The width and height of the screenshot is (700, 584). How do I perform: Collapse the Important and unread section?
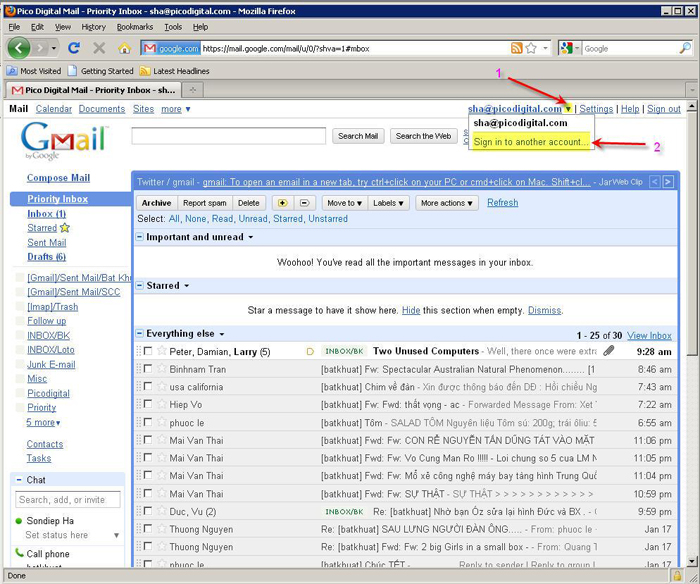pos(140,237)
